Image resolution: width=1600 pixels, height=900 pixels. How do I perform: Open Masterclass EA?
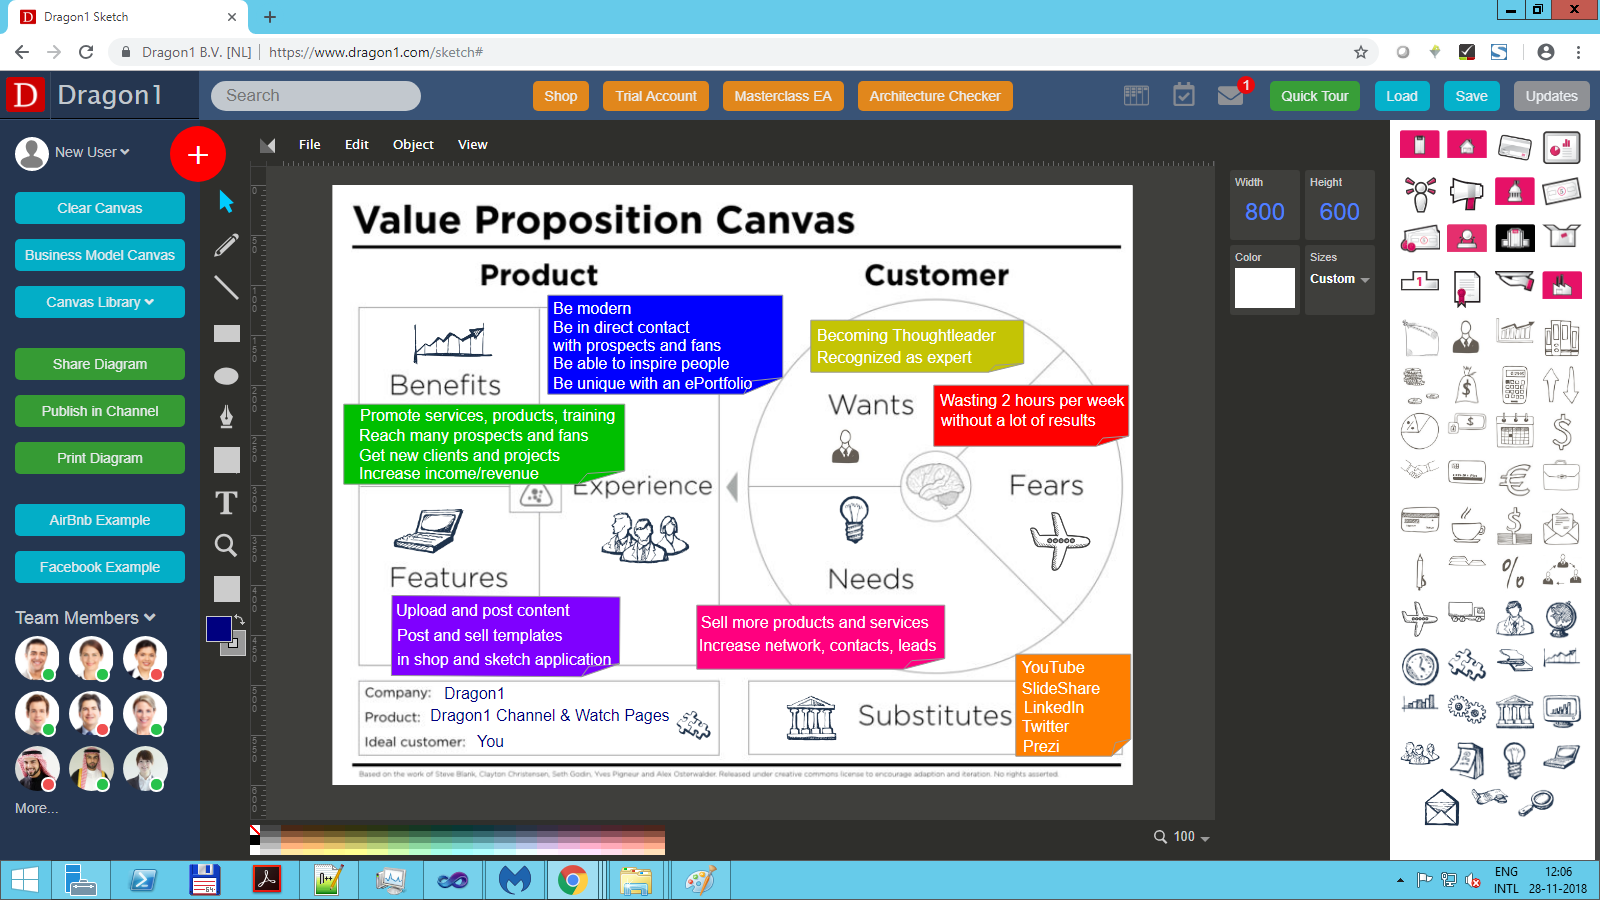(783, 96)
